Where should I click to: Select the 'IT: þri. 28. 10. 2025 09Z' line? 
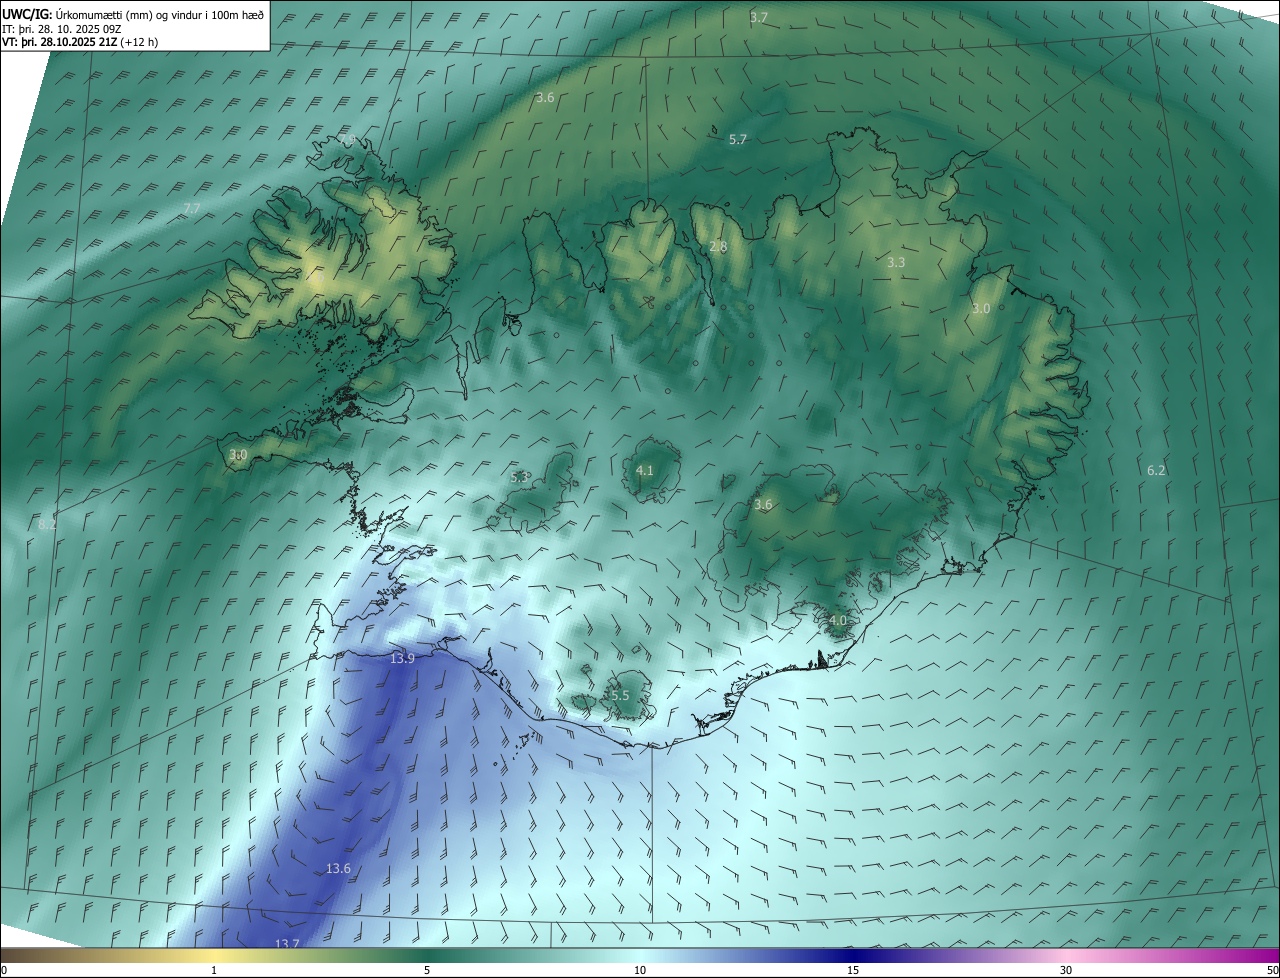point(61,28)
